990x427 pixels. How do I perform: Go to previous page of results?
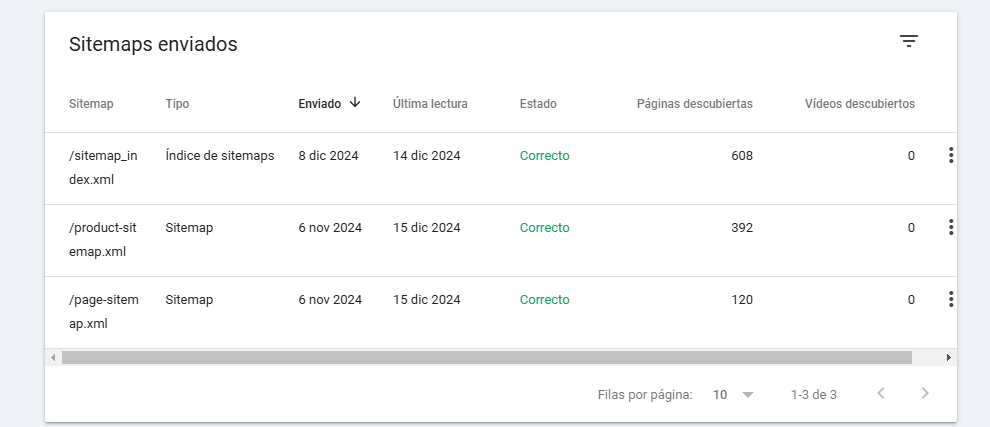pos(881,394)
